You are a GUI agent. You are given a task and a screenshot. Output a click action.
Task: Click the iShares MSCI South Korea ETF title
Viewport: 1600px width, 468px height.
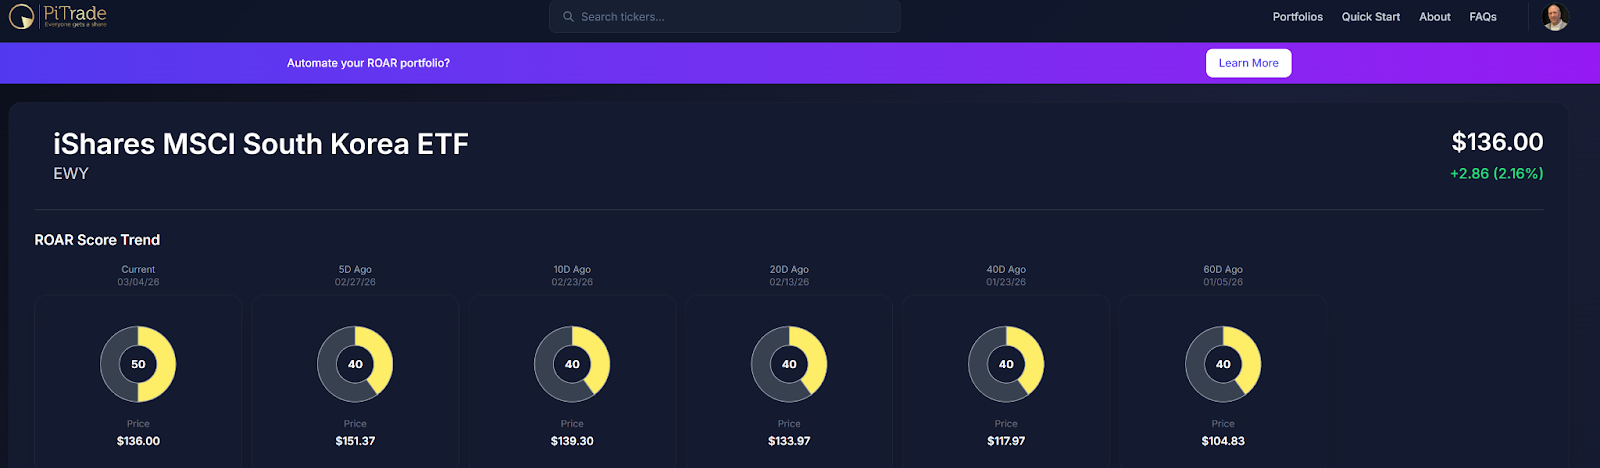point(261,144)
